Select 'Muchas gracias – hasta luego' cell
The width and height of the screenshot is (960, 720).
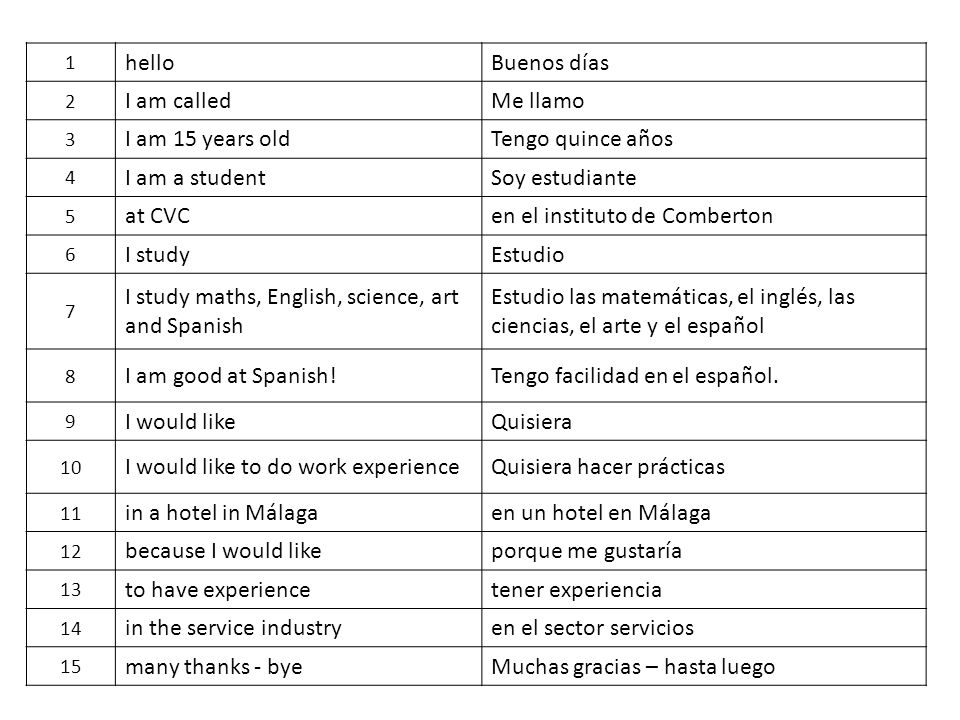(703, 666)
